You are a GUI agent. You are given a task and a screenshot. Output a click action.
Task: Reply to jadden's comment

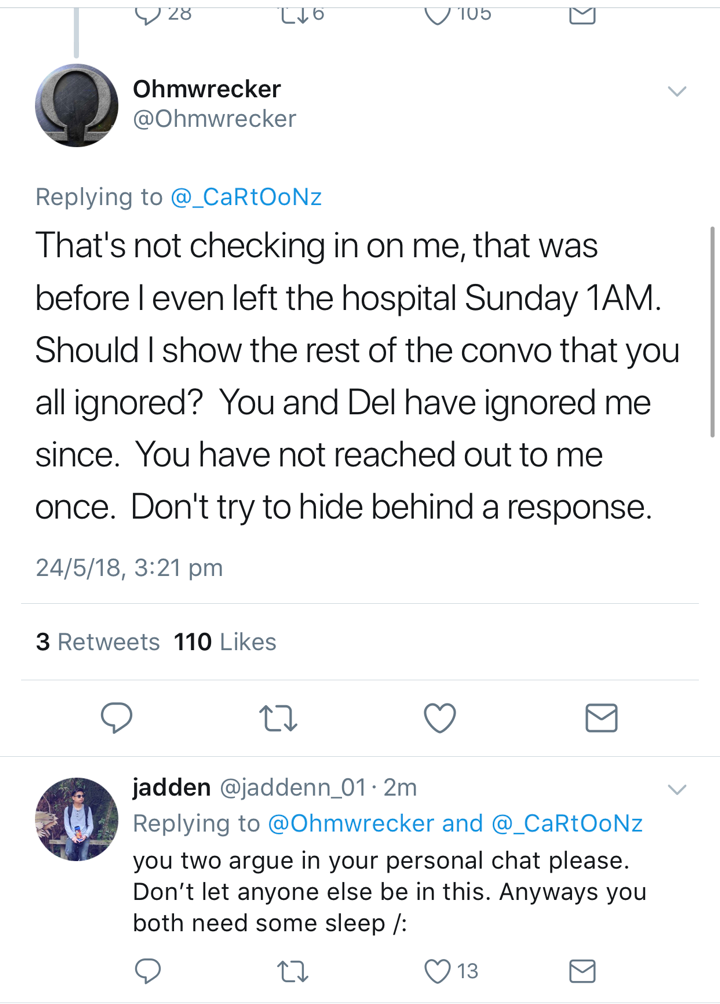148,971
